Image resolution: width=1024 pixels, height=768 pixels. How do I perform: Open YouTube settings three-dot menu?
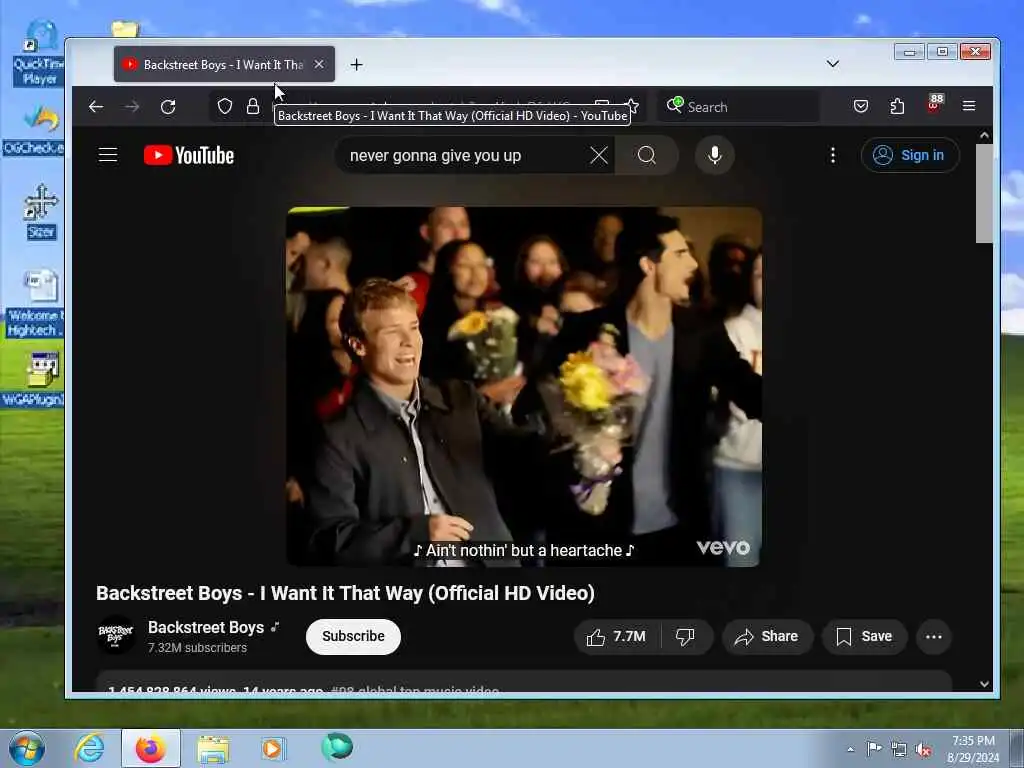coord(832,155)
